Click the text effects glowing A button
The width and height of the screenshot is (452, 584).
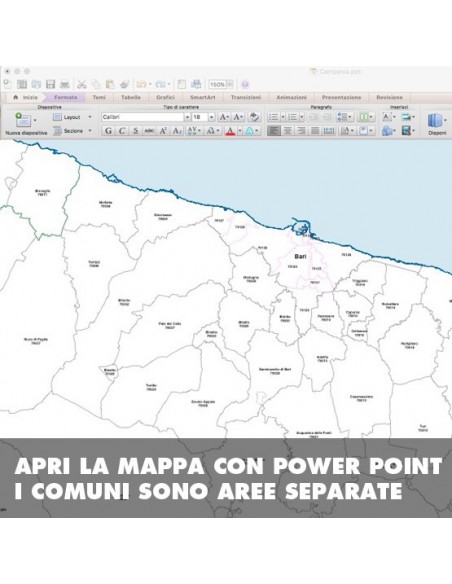tap(249, 131)
